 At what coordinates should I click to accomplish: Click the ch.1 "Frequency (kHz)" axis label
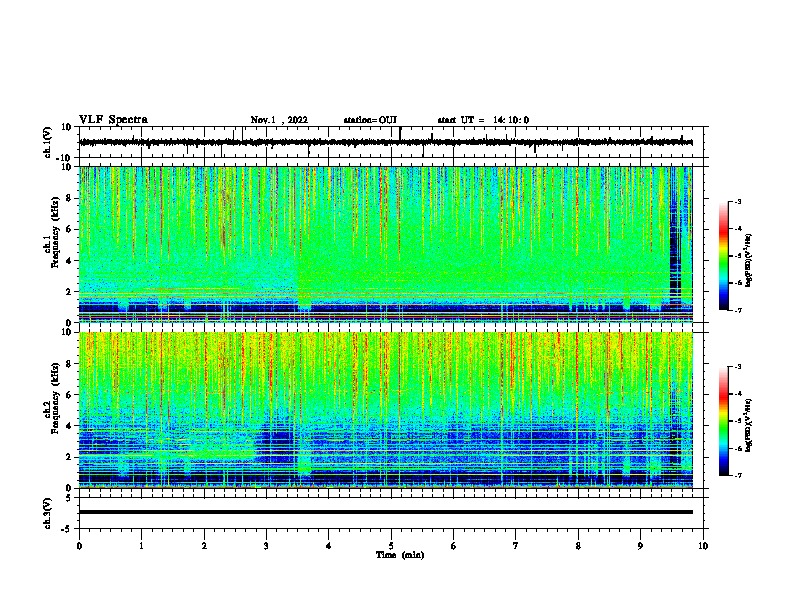point(55,232)
